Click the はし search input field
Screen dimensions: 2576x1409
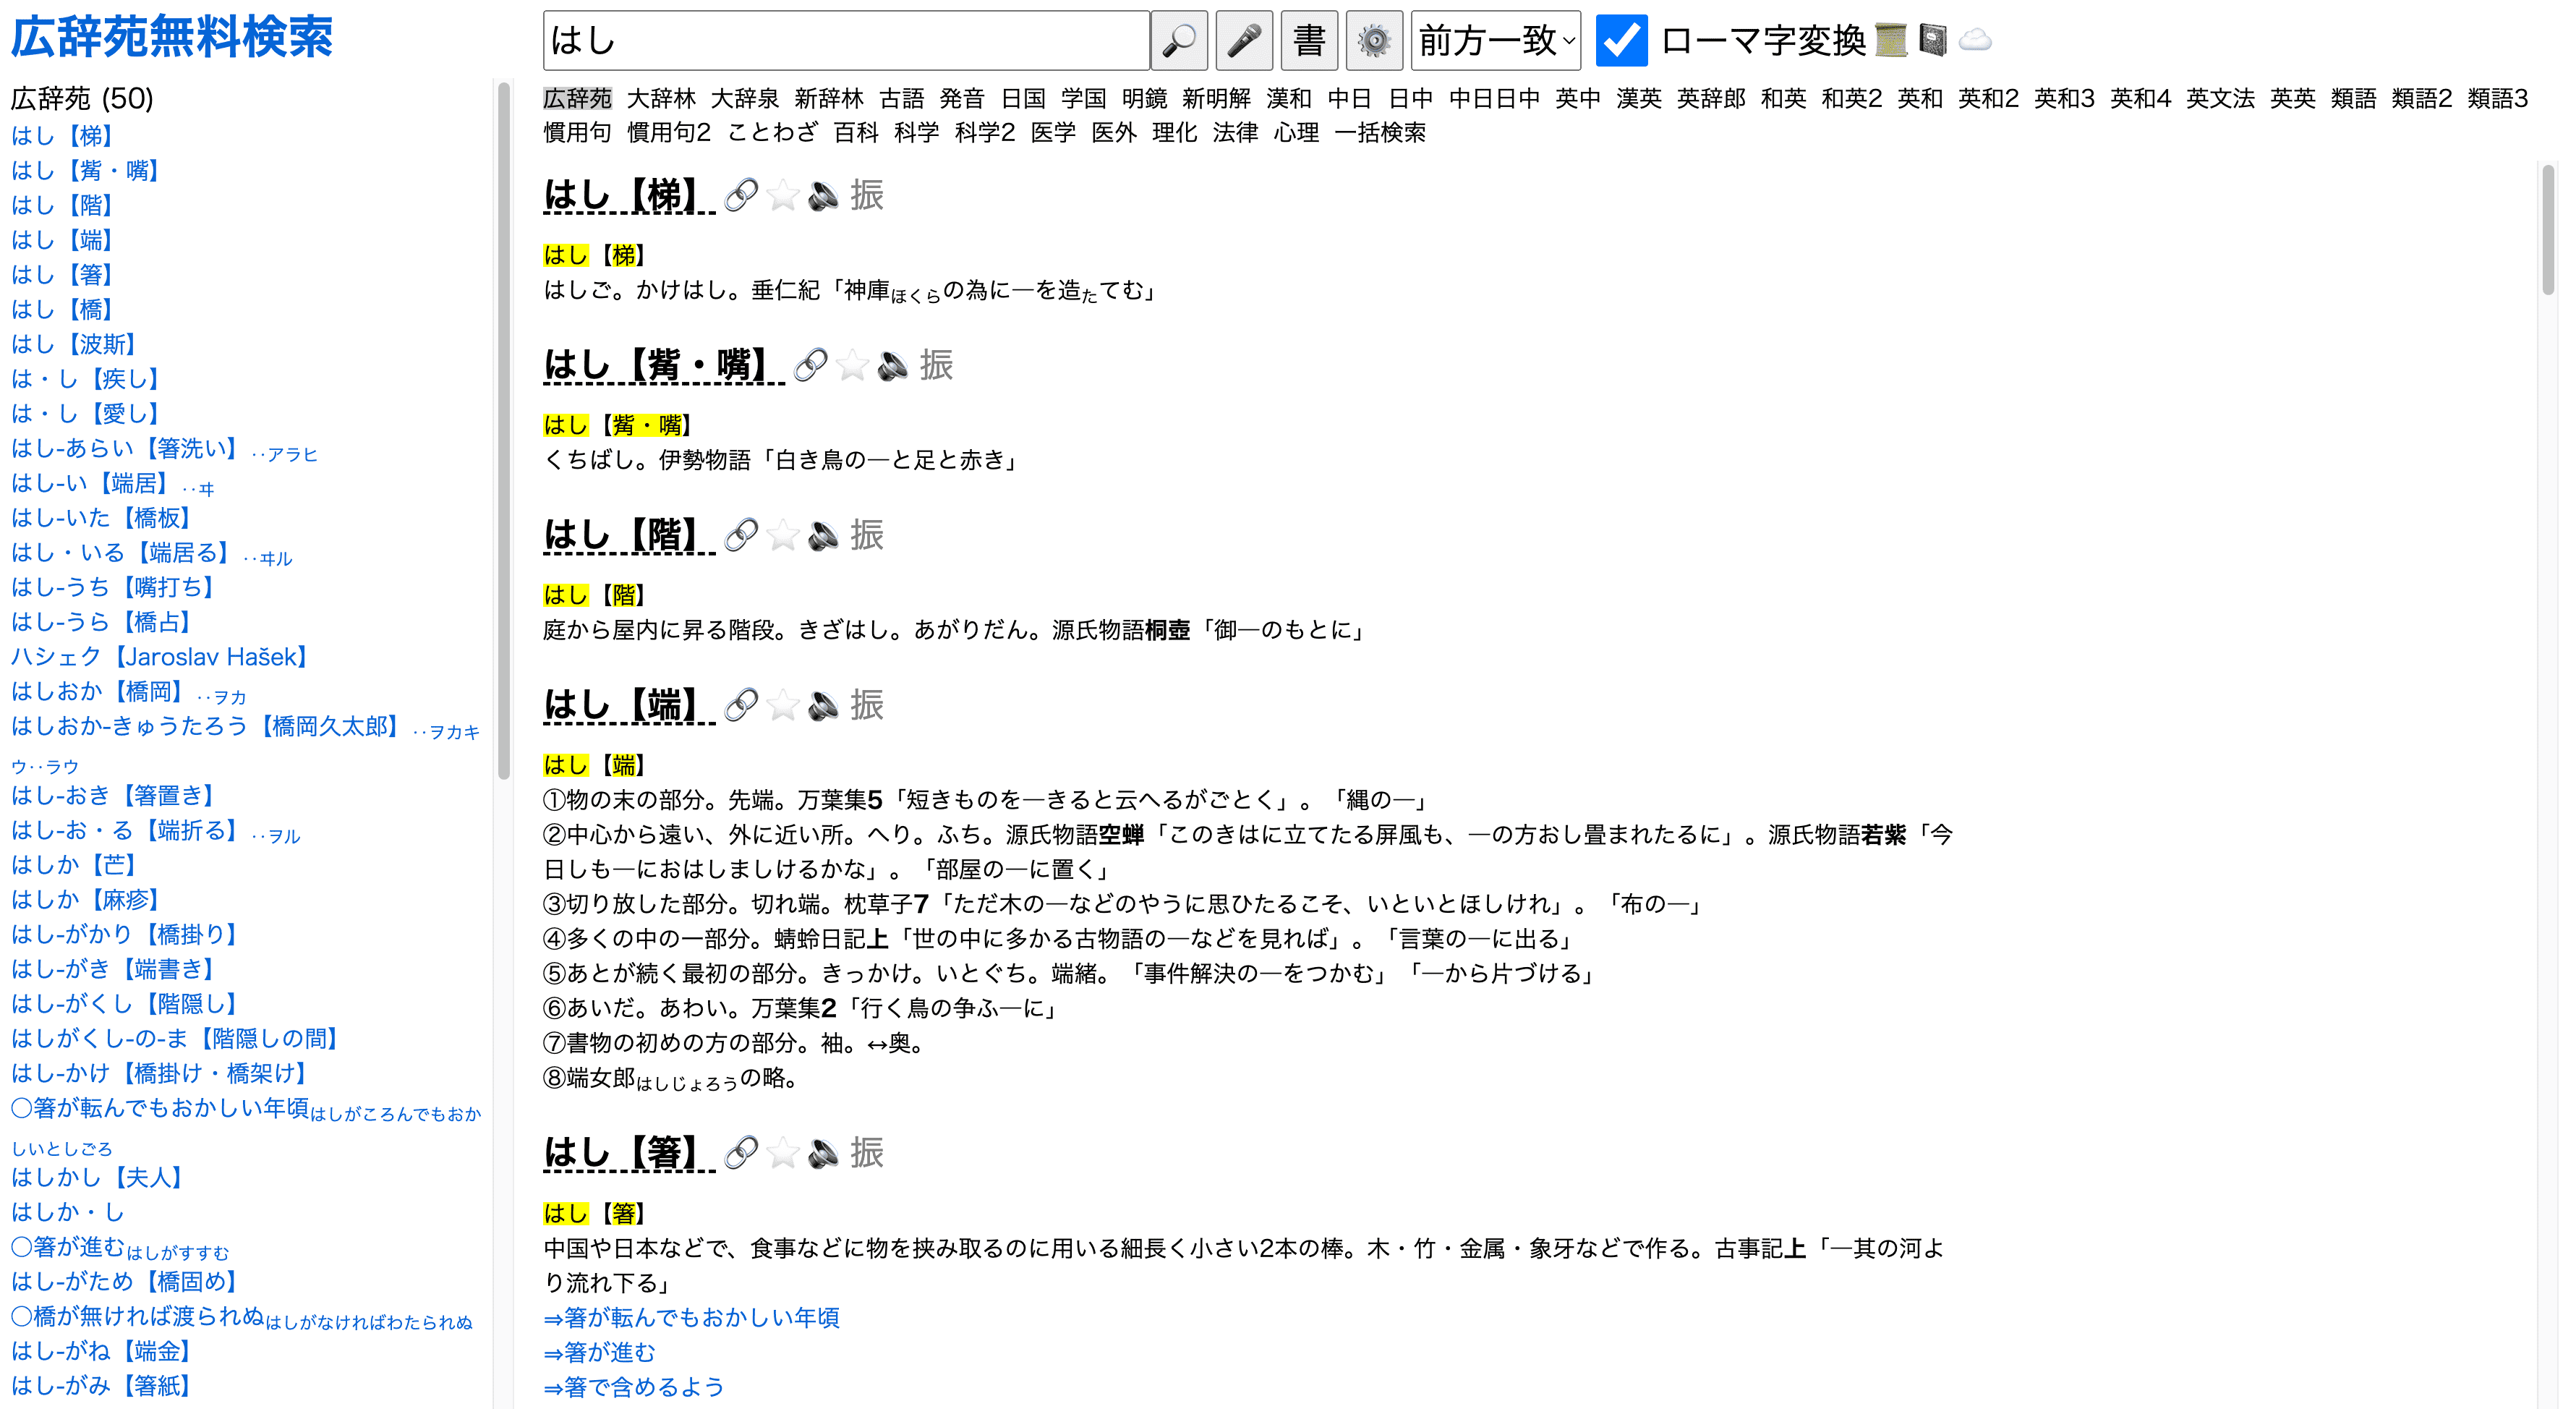pos(846,41)
